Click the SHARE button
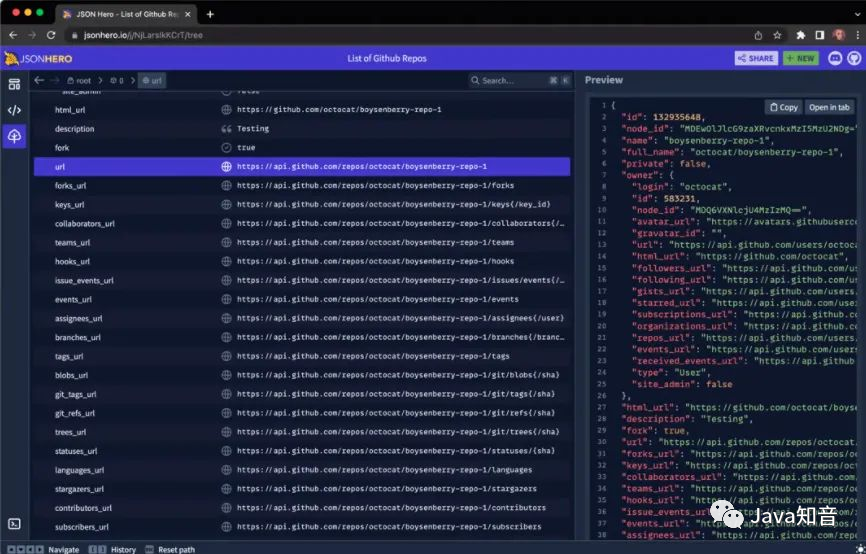 (756, 58)
